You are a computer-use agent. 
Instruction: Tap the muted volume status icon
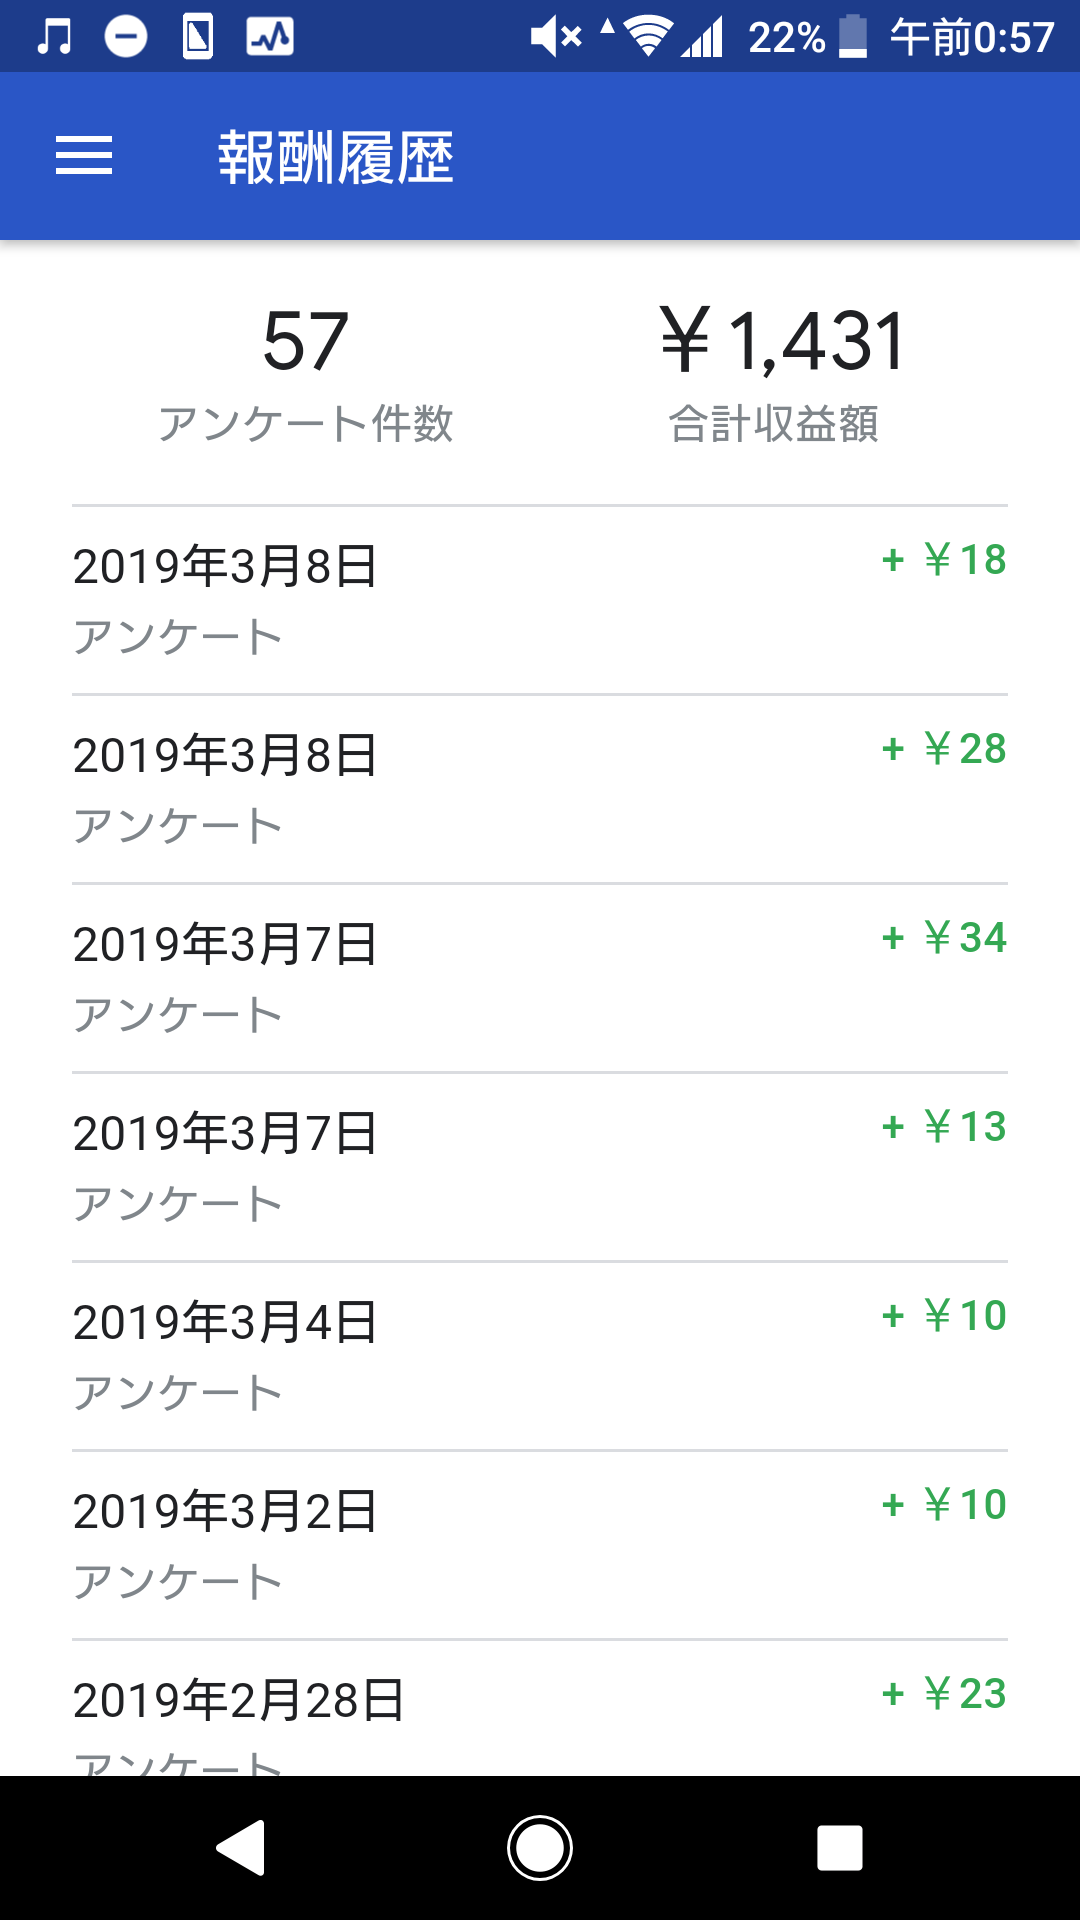point(556,37)
